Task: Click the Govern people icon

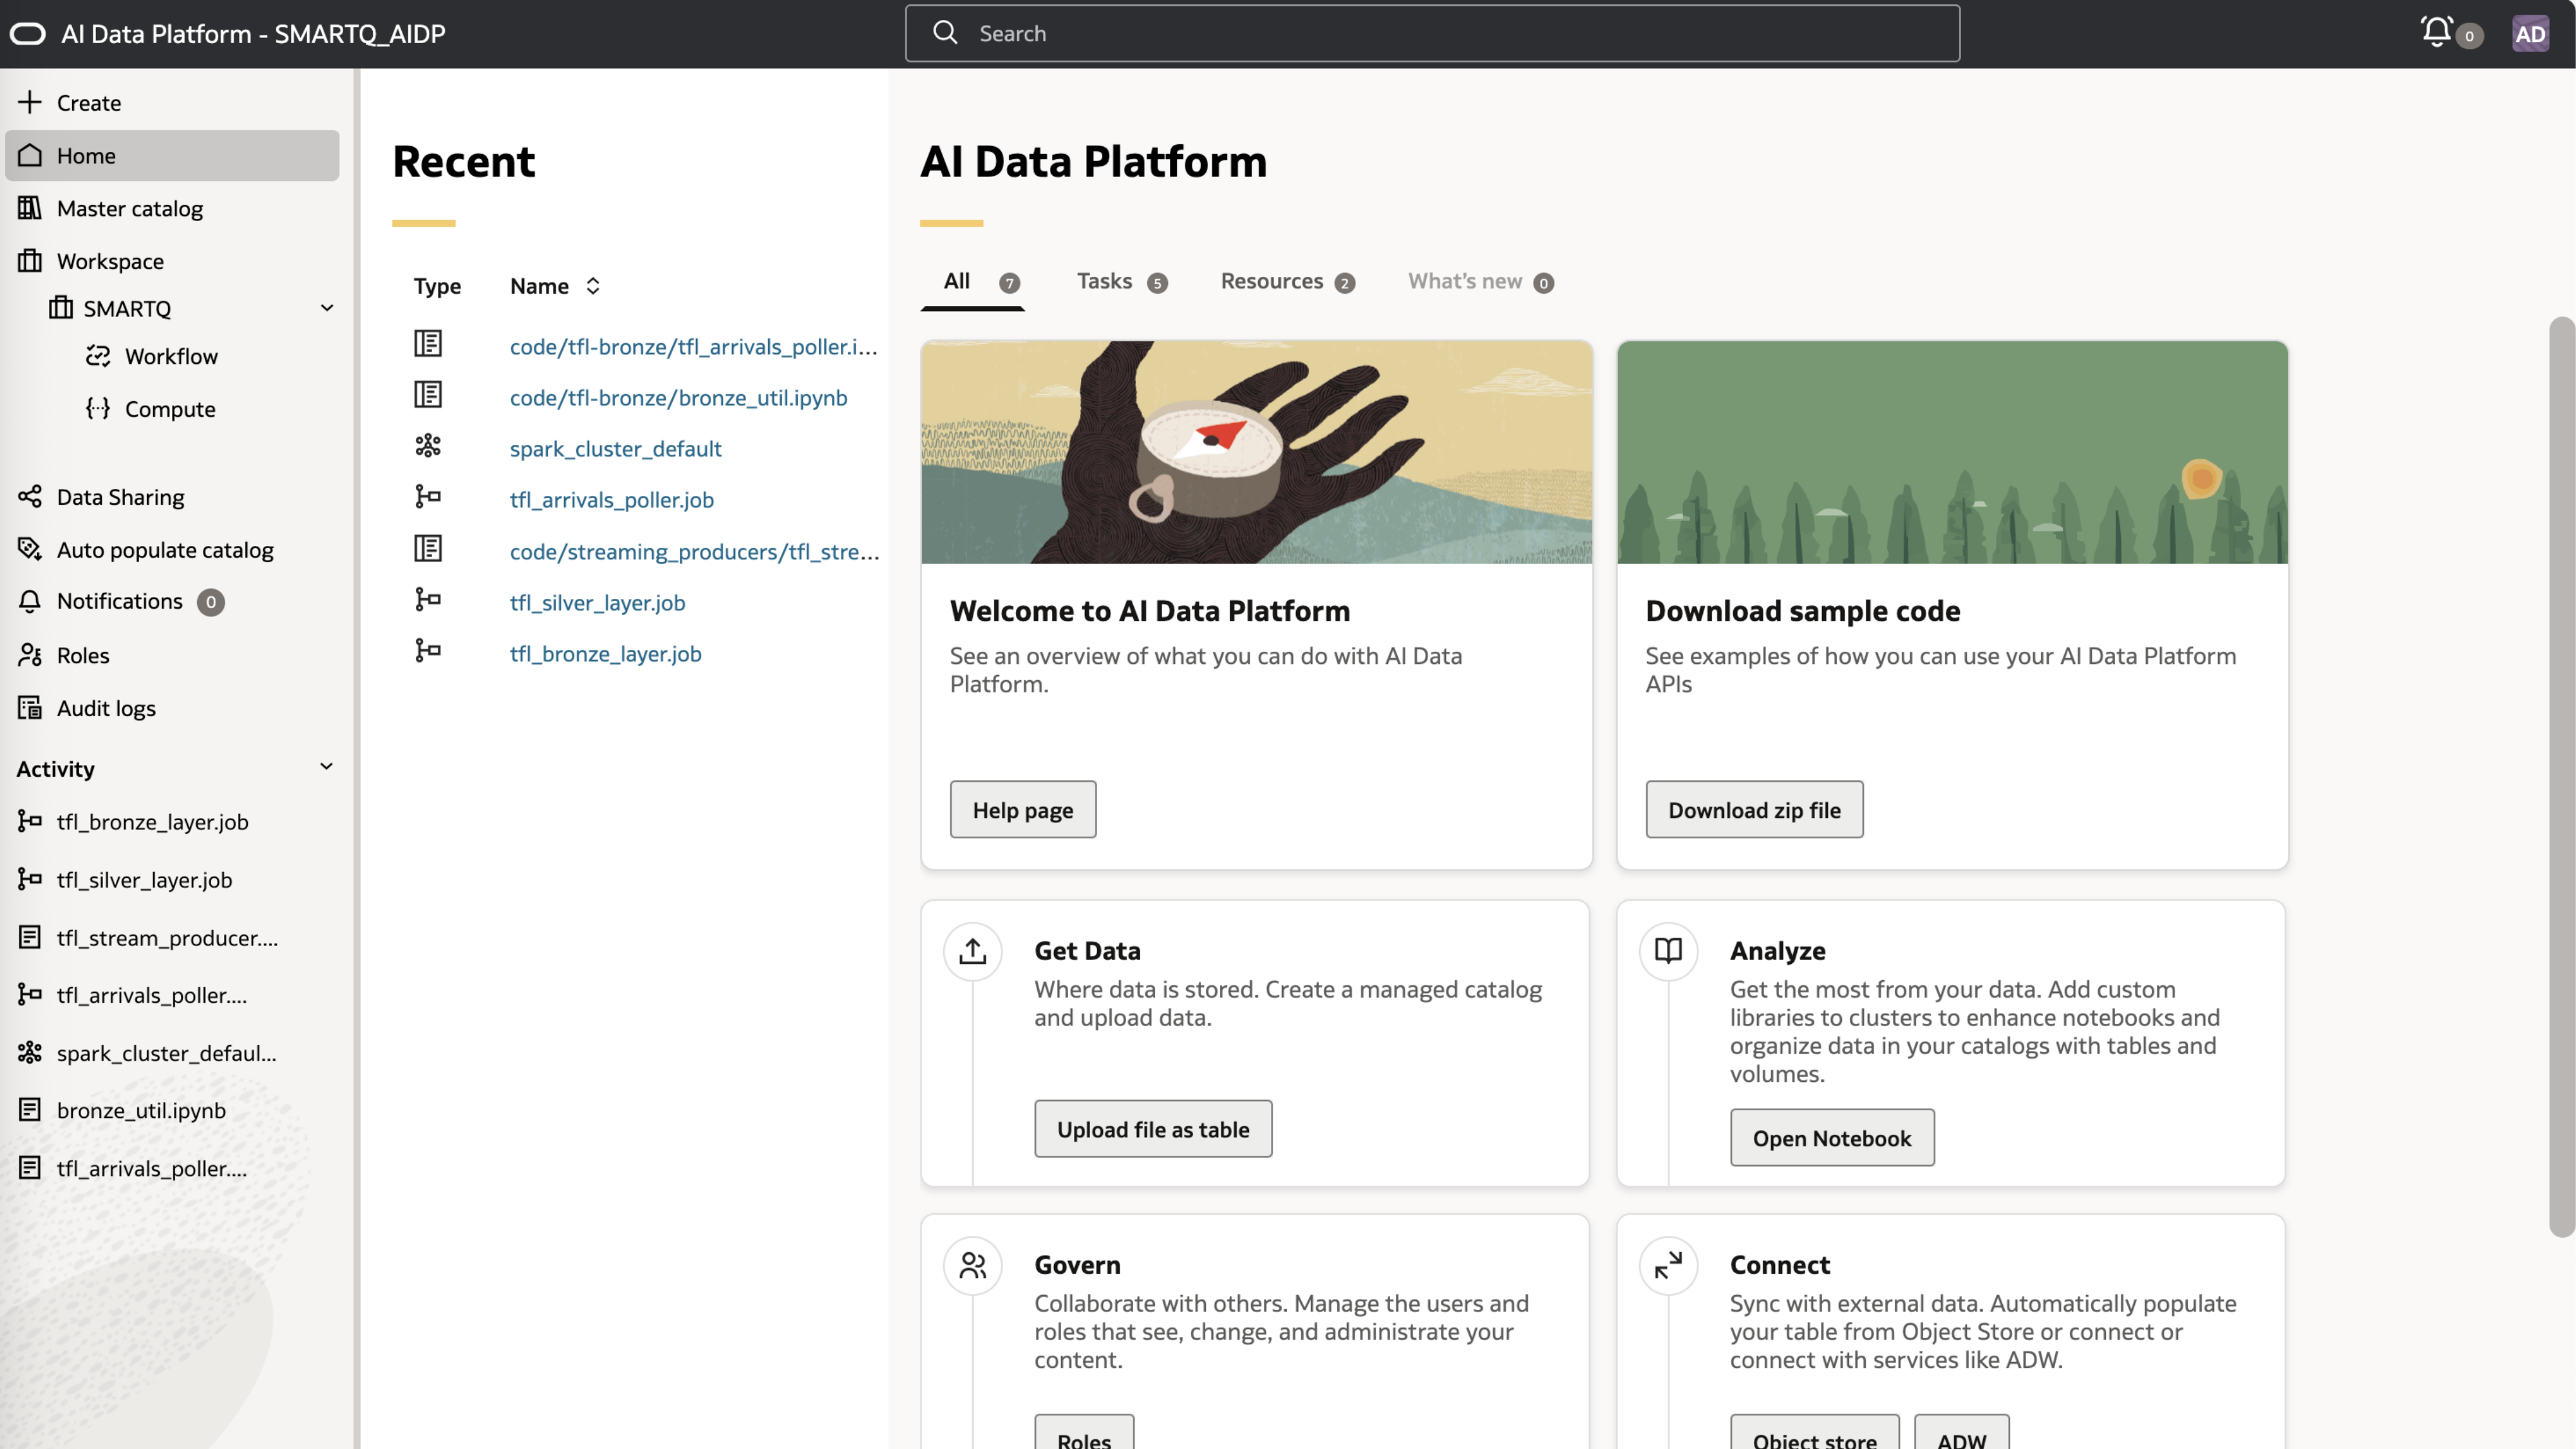Action: coord(972,1265)
